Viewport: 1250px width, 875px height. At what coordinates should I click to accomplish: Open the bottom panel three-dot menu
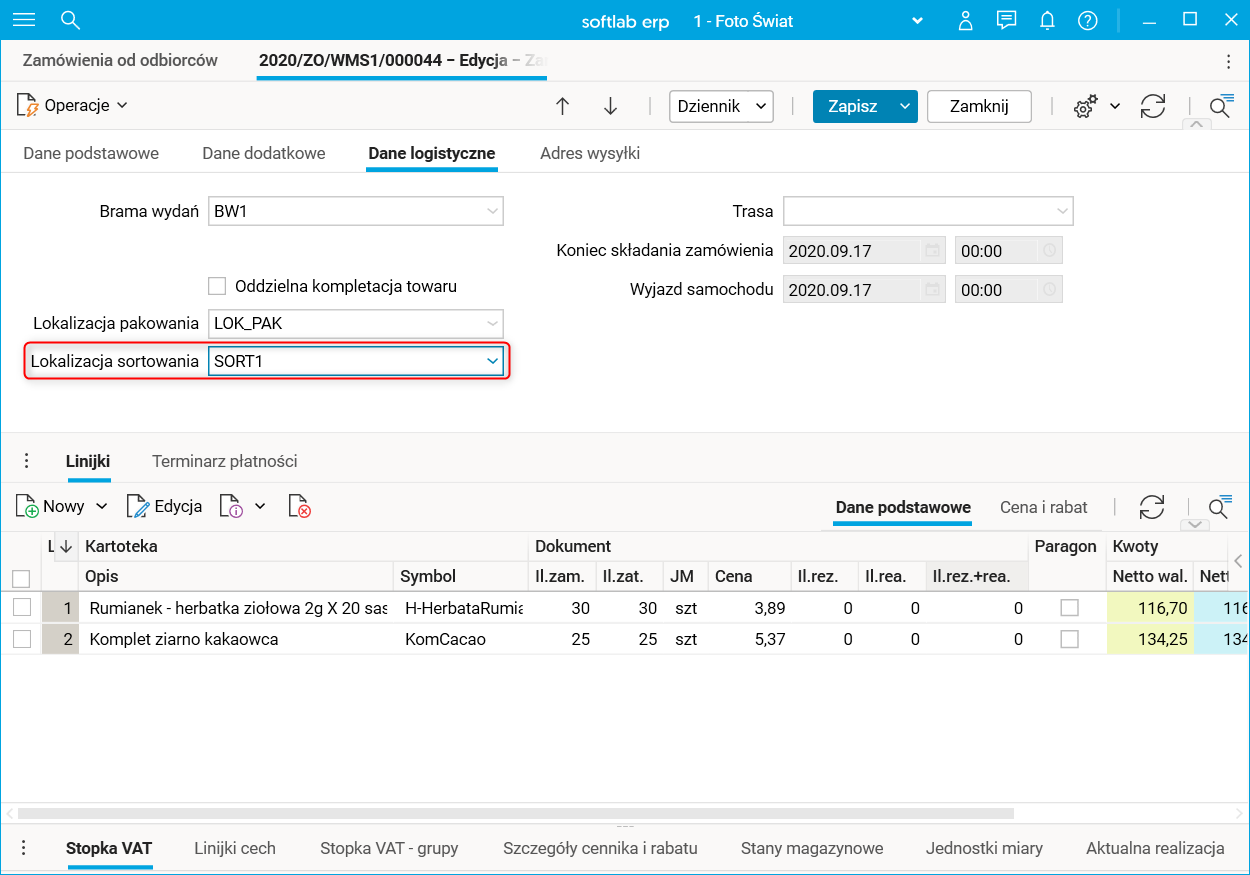[25, 848]
